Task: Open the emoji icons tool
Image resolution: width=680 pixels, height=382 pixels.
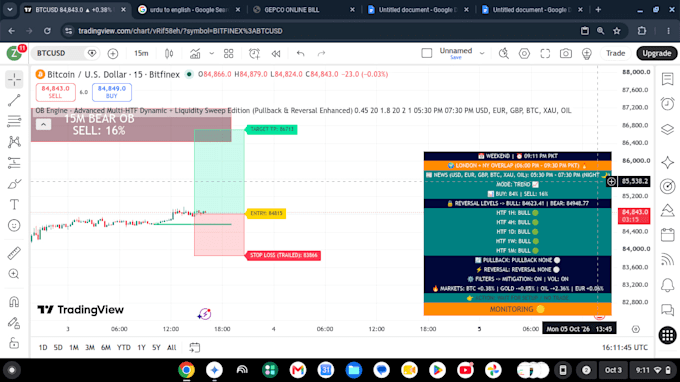Action: tap(14, 225)
